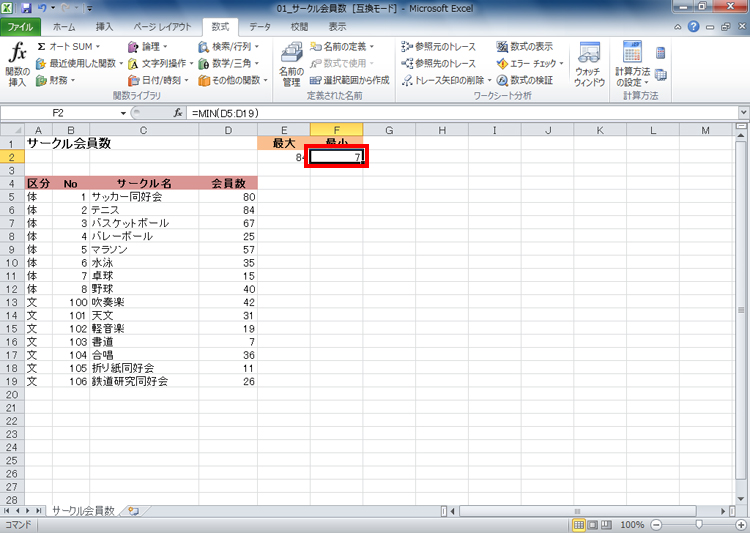Open the Text (文字列操作) functions list
The height and width of the screenshot is (533, 750).
coord(161,63)
